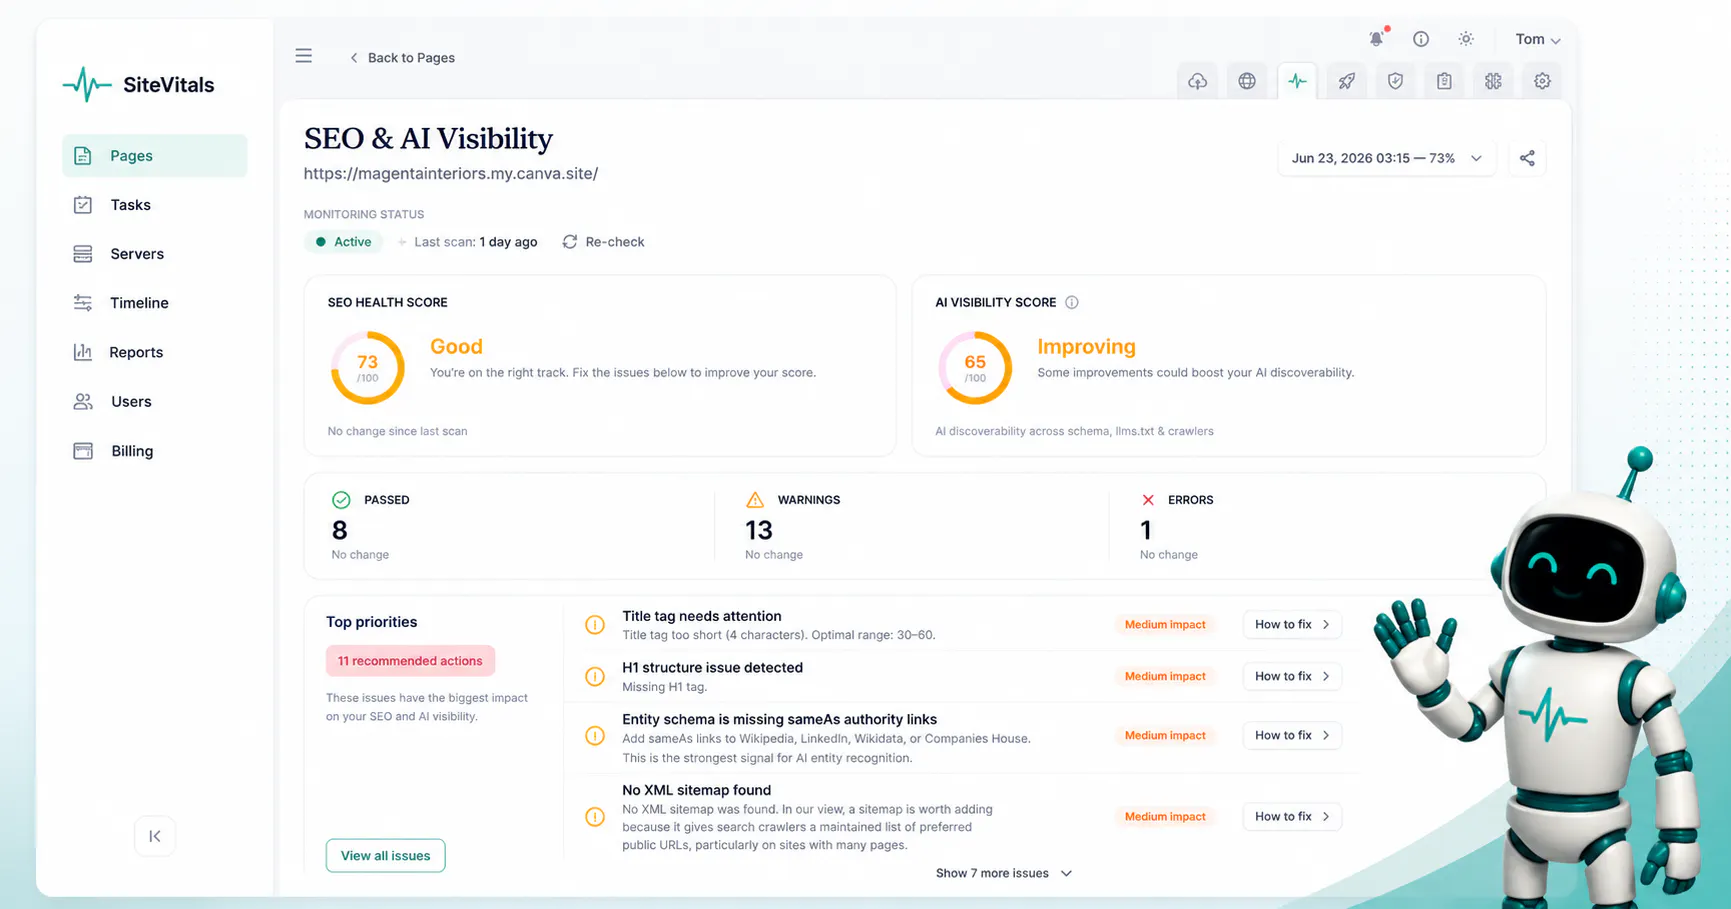Click the info icon in top bar
This screenshot has height=909, width=1731.
tap(1421, 39)
